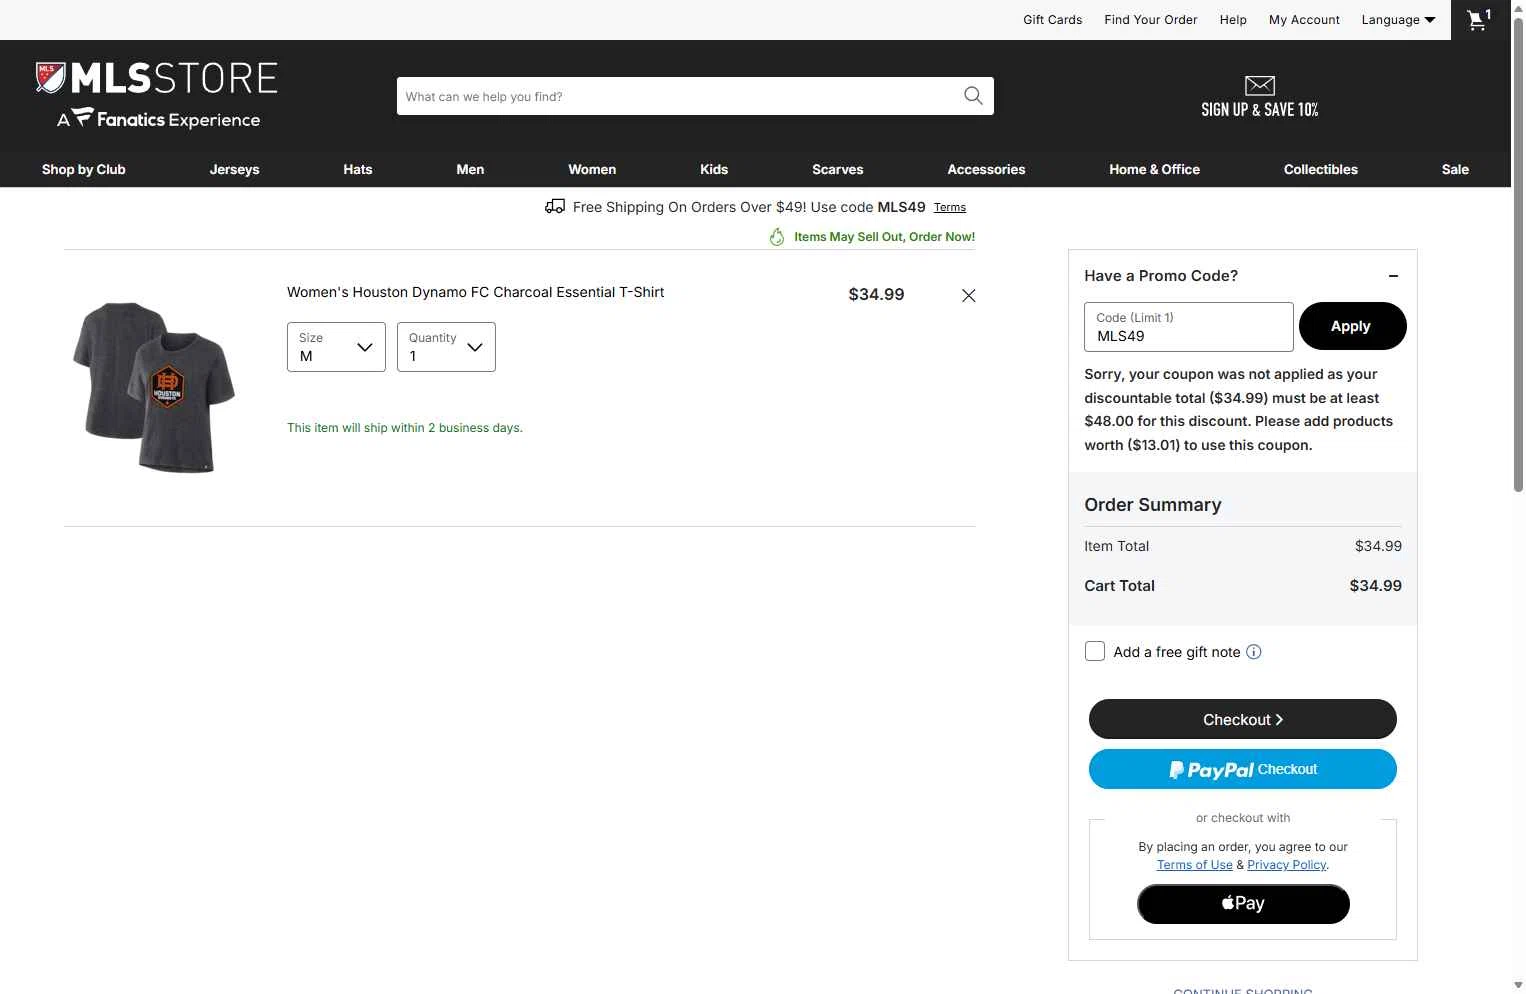Pay with the Apple Pay button
This screenshot has height=994, width=1526.
tap(1243, 904)
